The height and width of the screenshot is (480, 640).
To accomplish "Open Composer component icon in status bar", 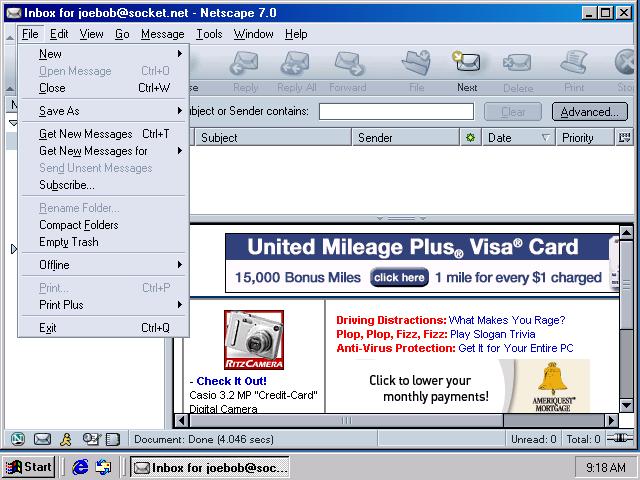I will pyautogui.click(x=91, y=439).
